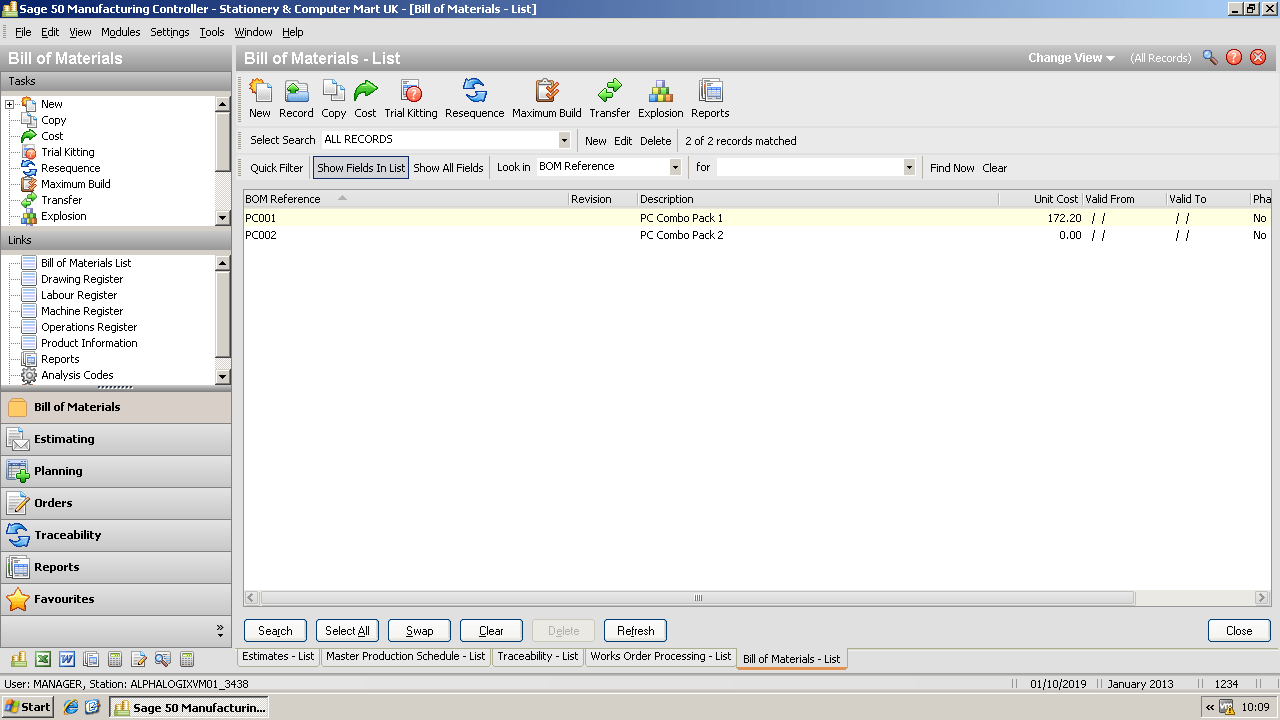This screenshot has height=720, width=1280.
Task: Switch to Traceability - List tab
Action: coord(538,657)
